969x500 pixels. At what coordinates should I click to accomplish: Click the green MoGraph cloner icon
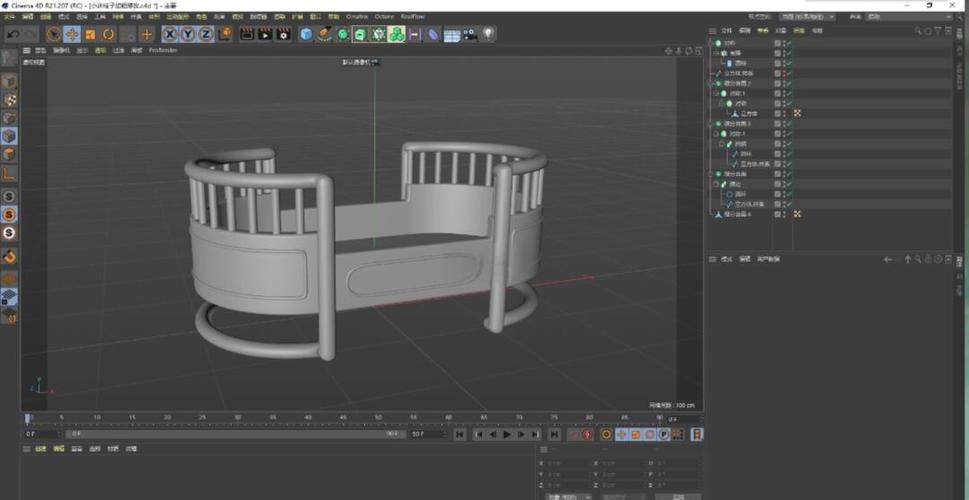(x=397, y=34)
